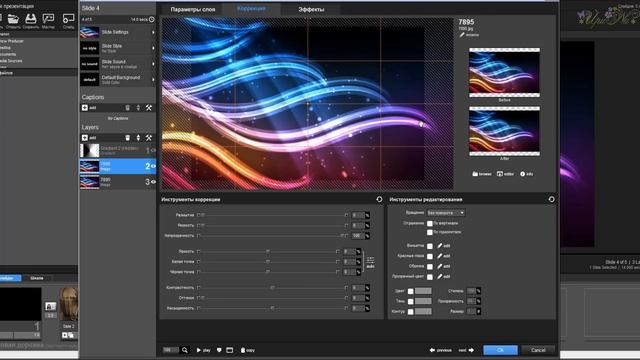Click the browse button under After preview
Screen dimensions: 640x360
pyautogui.click(x=482, y=174)
